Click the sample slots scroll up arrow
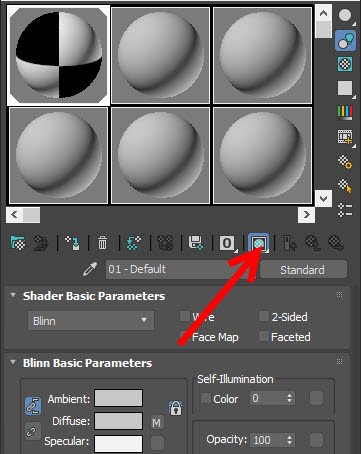Screen dimensions: 361x454 (x=323, y=13)
